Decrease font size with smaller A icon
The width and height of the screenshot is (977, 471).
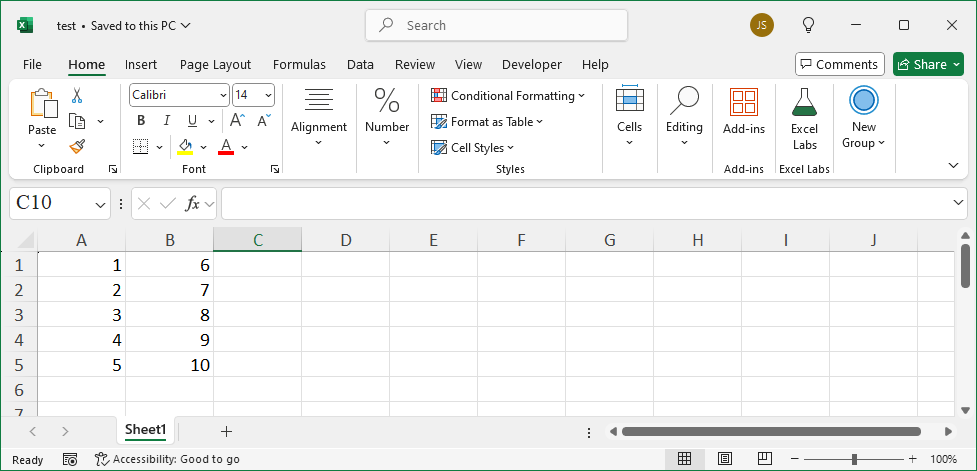click(264, 120)
